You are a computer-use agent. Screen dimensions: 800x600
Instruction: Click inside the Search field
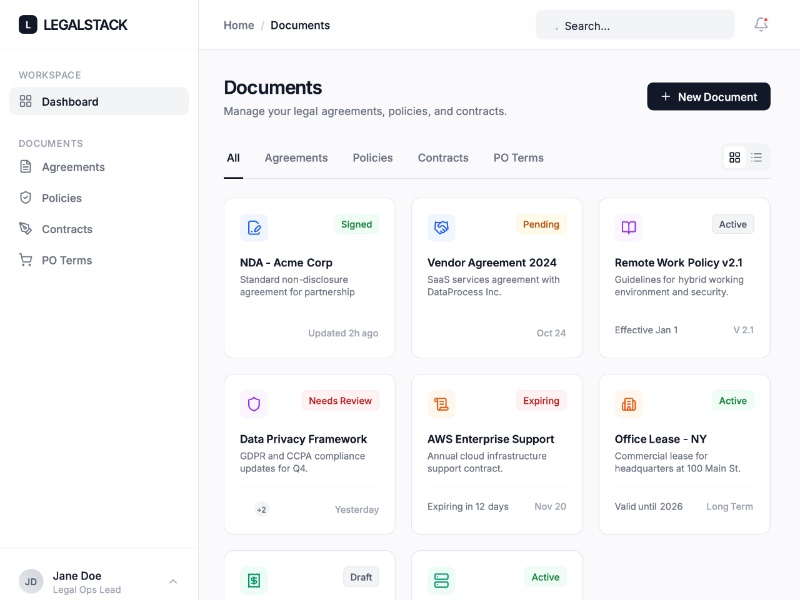click(x=634, y=24)
